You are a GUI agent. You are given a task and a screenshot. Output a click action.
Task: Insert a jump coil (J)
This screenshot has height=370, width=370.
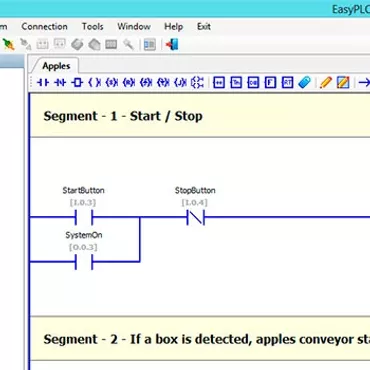point(180,82)
